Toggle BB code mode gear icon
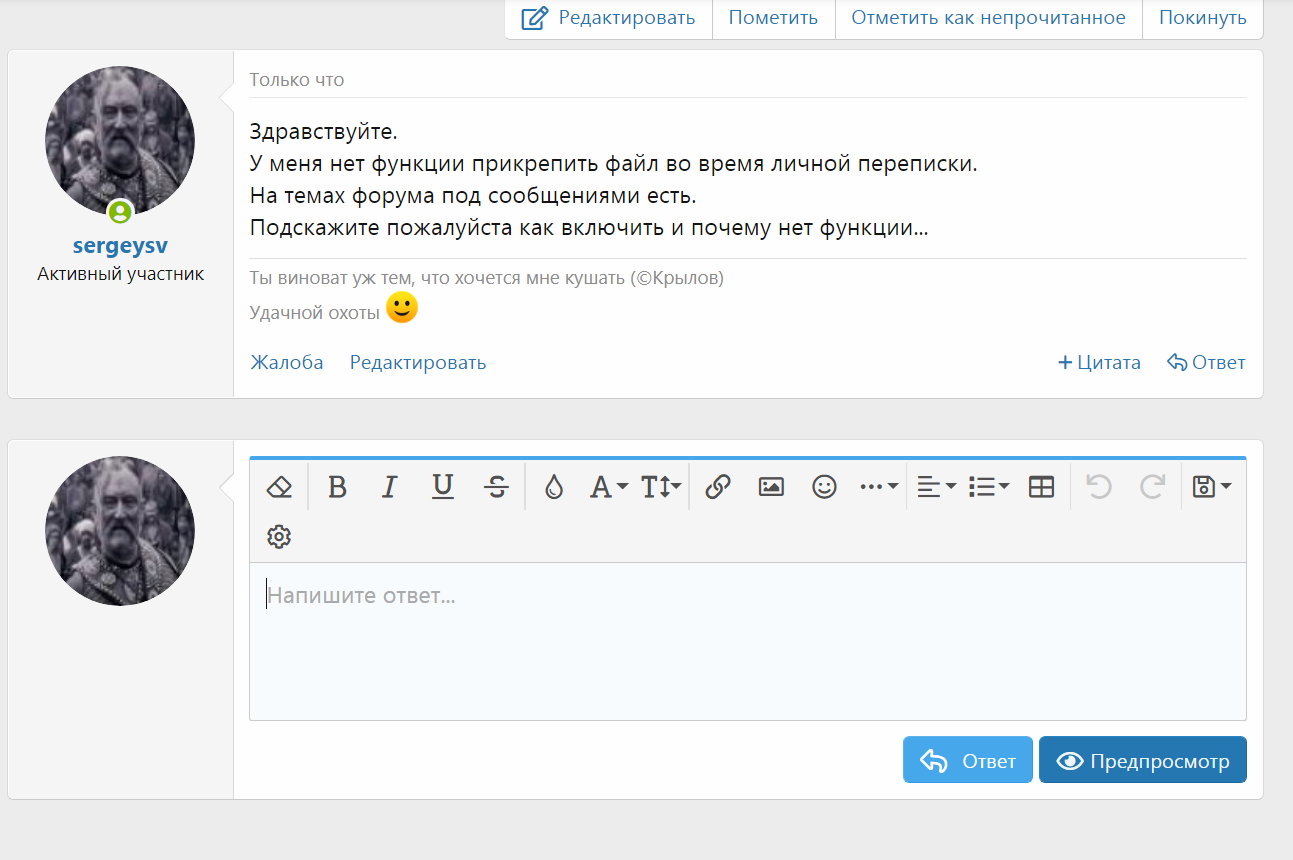The height and width of the screenshot is (860, 1293). pos(279,537)
